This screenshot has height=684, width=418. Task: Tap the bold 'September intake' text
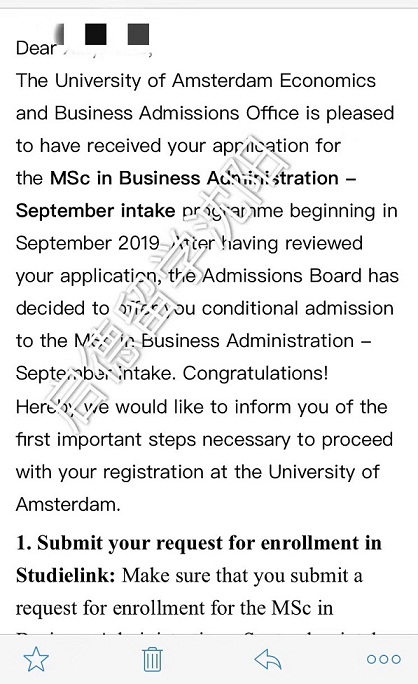point(96,211)
